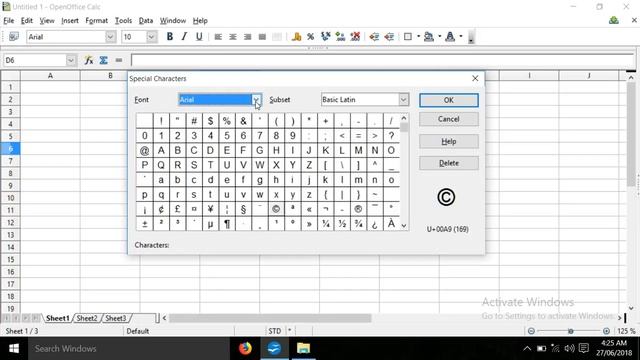
Task: Align cell text right
Action: [247, 37]
